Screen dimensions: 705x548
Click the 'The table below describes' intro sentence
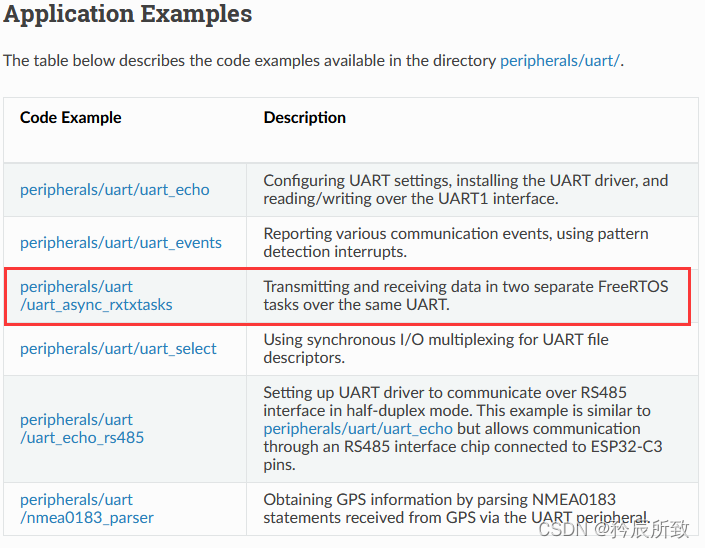tap(250, 60)
